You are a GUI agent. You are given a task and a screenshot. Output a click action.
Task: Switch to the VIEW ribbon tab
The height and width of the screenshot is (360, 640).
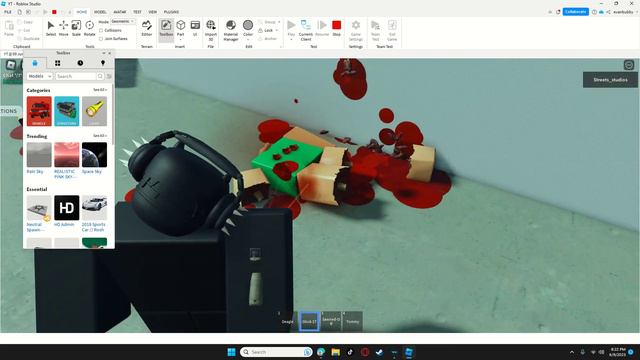tap(152, 12)
